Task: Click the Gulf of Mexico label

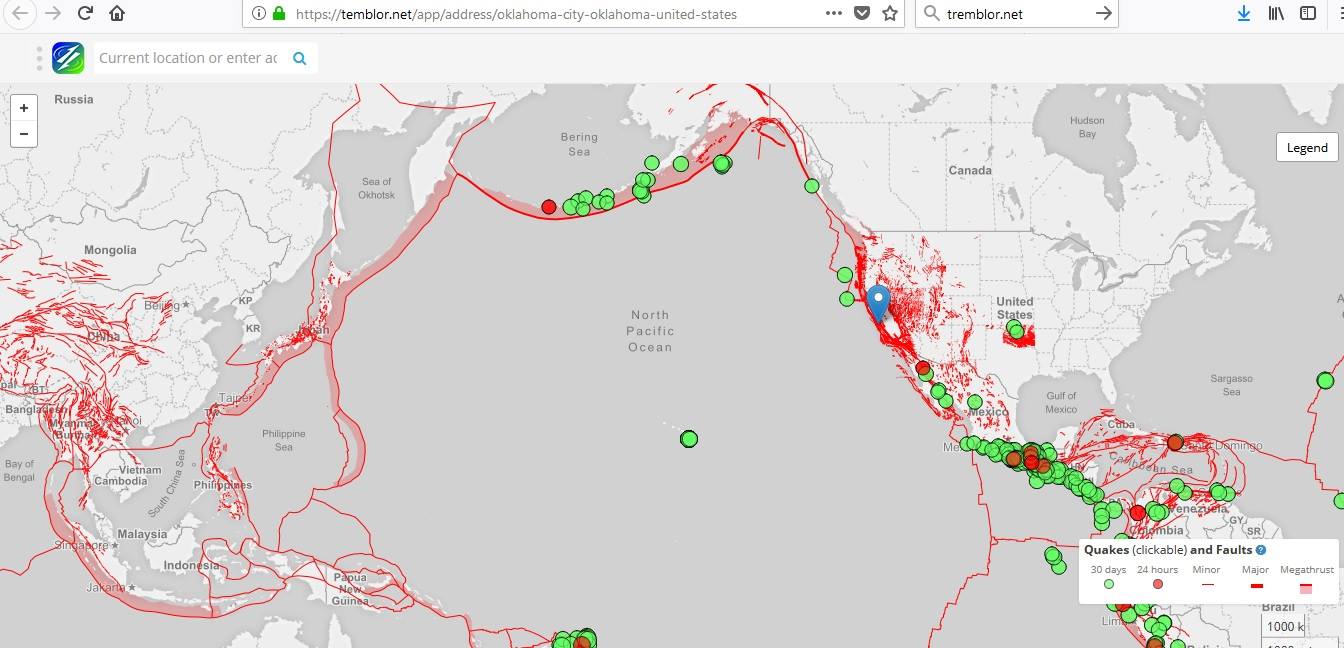Action: [1061, 402]
